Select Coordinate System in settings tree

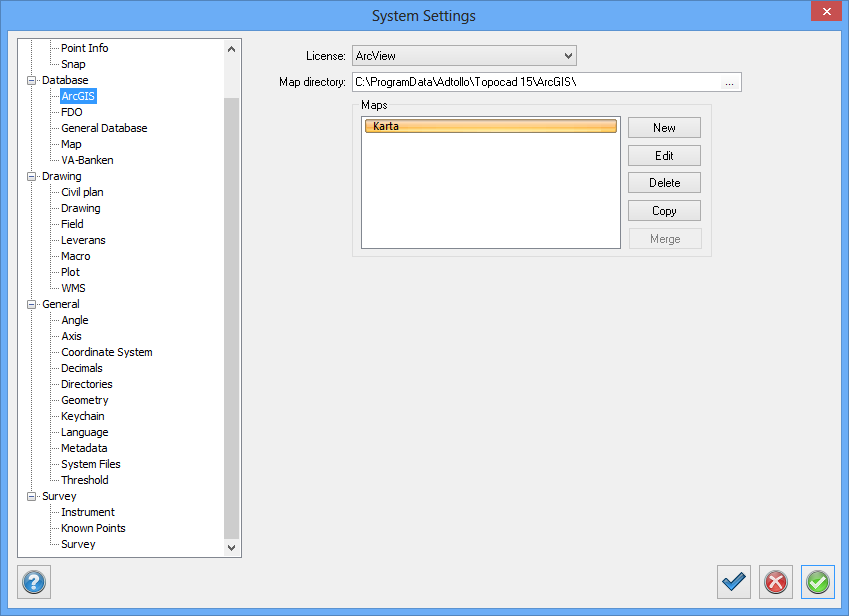pyautogui.click(x=106, y=352)
